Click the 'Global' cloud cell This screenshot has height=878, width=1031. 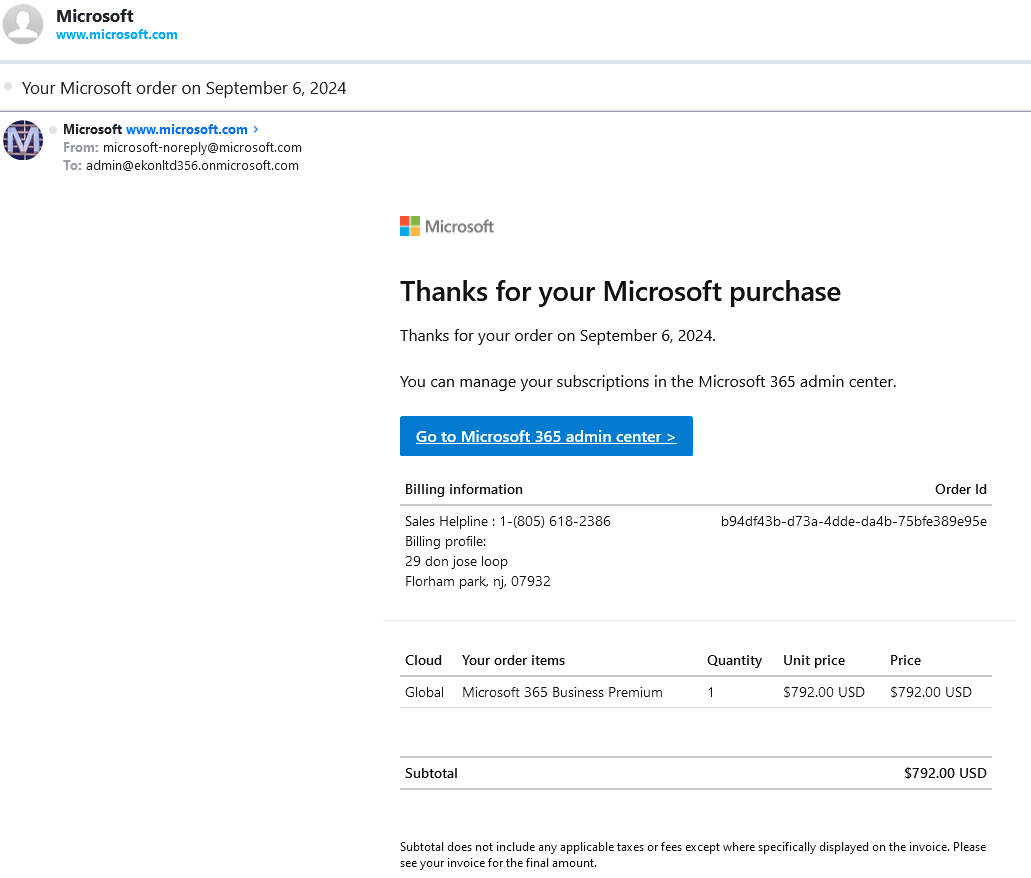coord(424,693)
